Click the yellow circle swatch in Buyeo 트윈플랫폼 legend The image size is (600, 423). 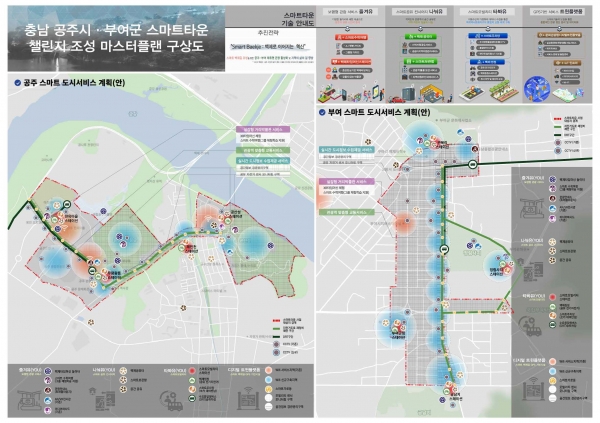tap(553, 381)
